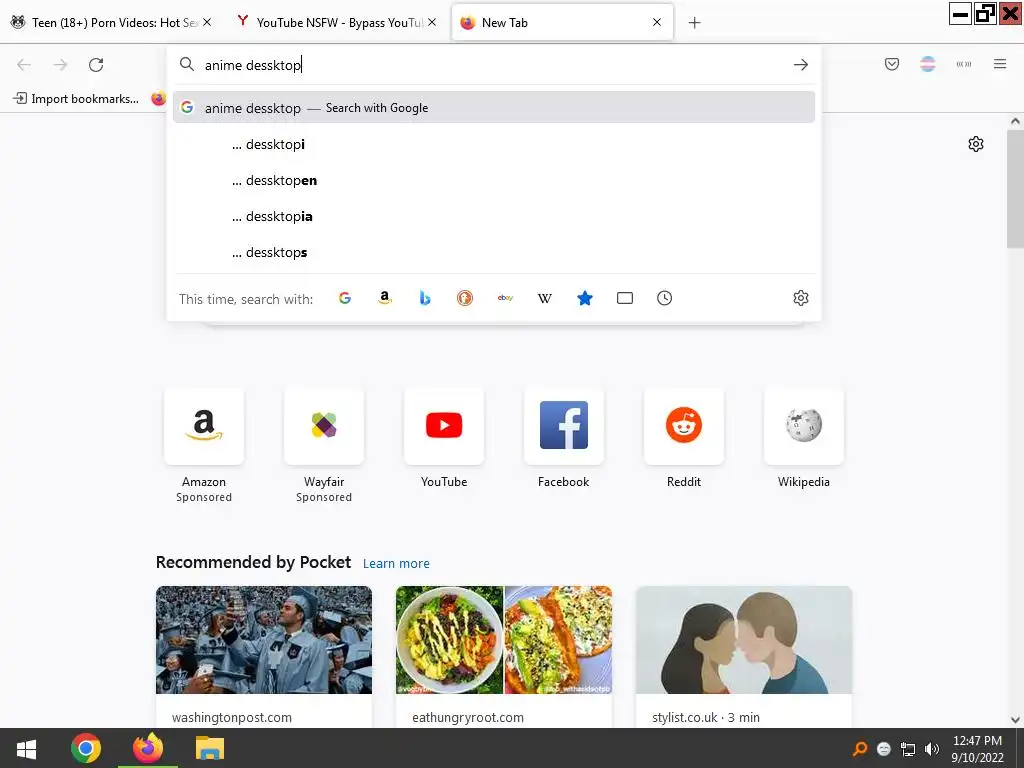The height and width of the screenshot is (768, 1024).
Task: Open the application hamburger menu
Action: (1000, 64)
